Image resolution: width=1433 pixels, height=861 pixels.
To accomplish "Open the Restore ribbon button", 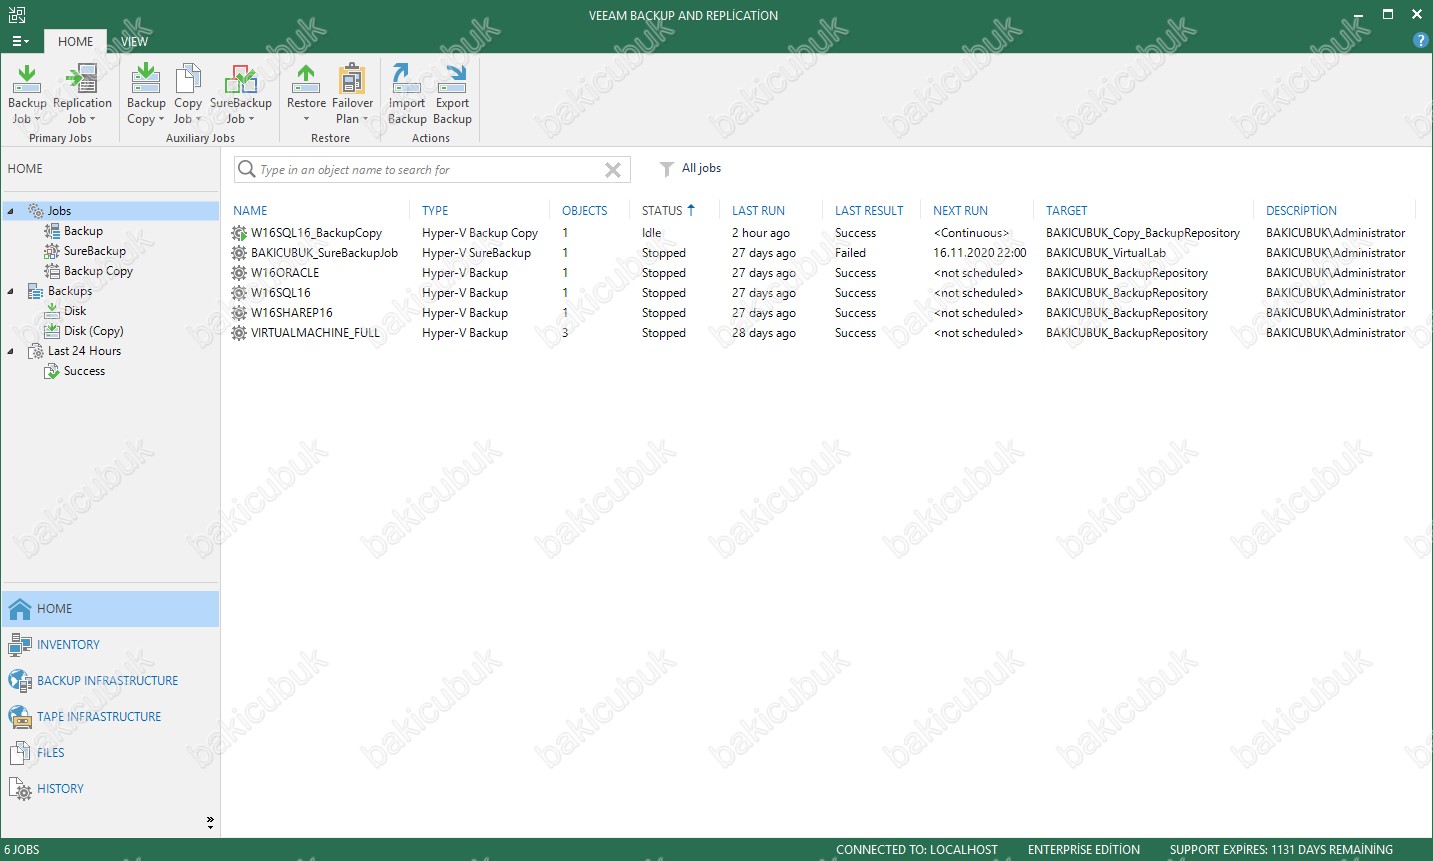I will [306, 94].
